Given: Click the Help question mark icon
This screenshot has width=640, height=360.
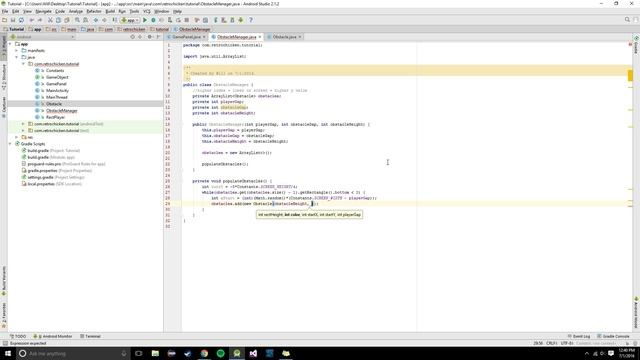Looking at the screenshot, I should tap(251, 20).
